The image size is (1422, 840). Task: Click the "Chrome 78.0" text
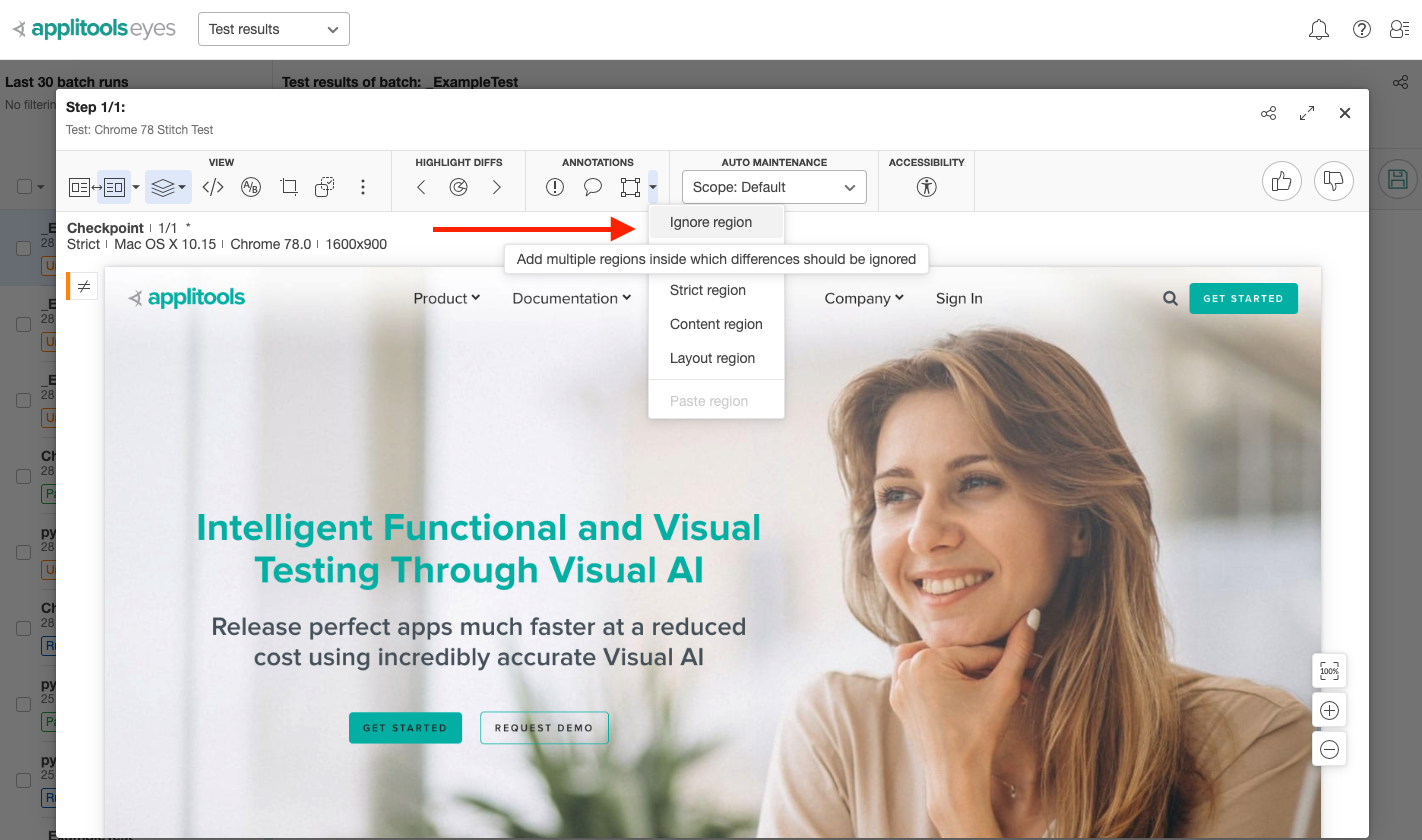coord(271,244)
